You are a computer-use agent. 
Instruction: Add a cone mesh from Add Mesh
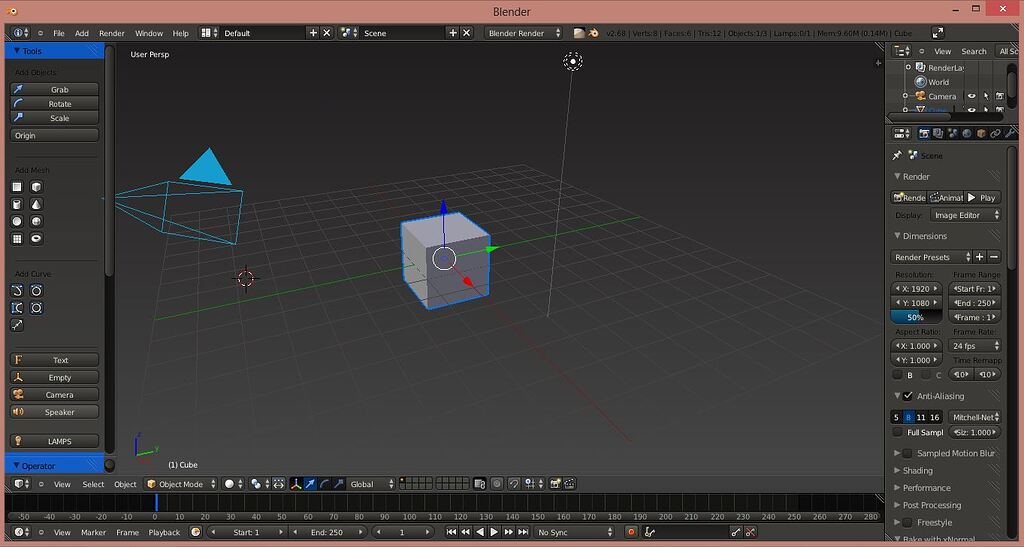coord(37,204)
